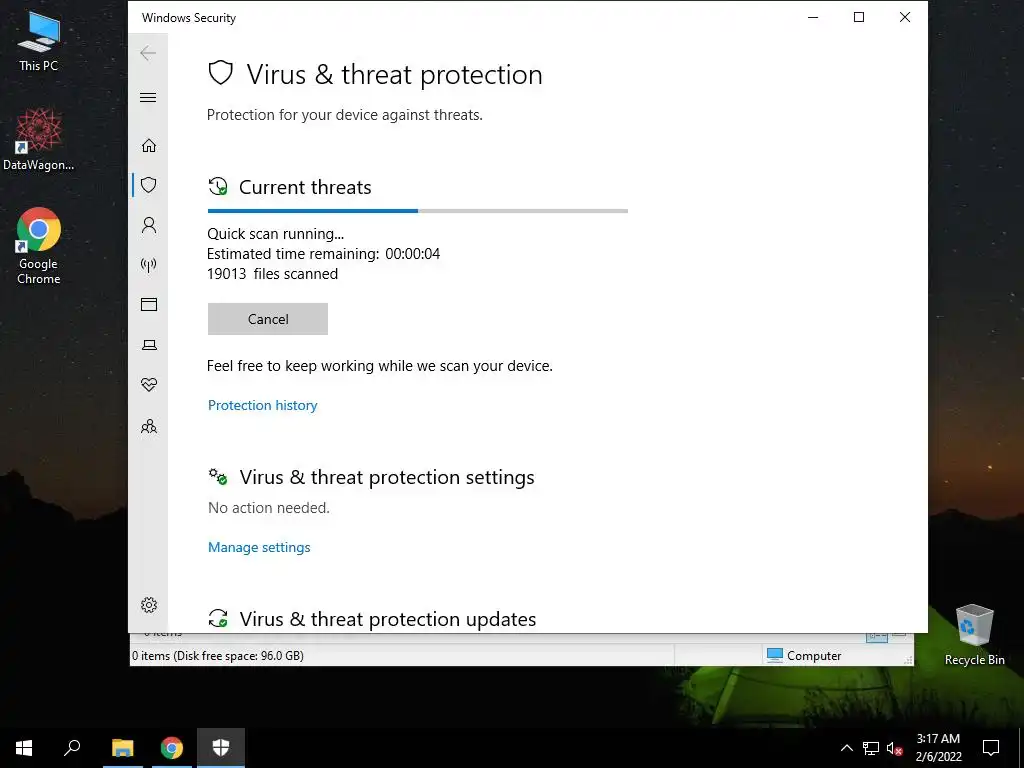Select the DataWagon desktop shortcut
Viewport: 1024px width, 768px height.
coord(39,140)
